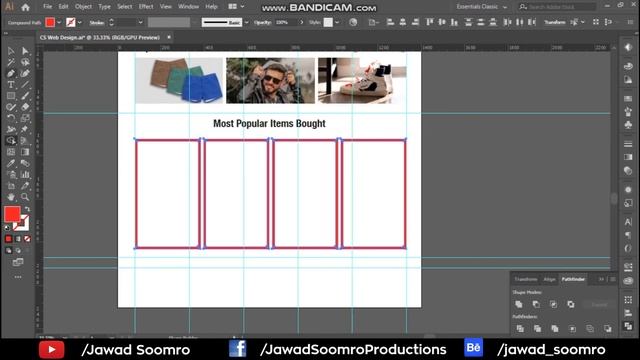
Task: Open the fill color dropdown in control bar
Action: [x=59, y=22]
